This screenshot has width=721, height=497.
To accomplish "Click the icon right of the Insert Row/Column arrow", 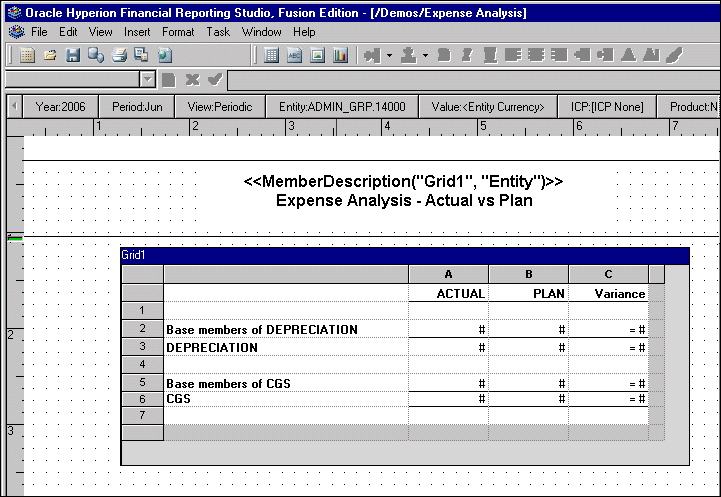I will pyautogui.click(x=409, y=56).
